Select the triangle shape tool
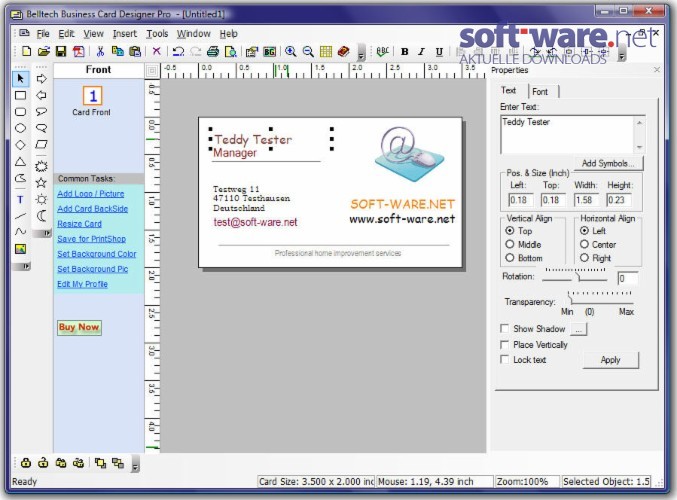Image resolution: width=677 pixels, height=500 pixels. coord(20,162)
